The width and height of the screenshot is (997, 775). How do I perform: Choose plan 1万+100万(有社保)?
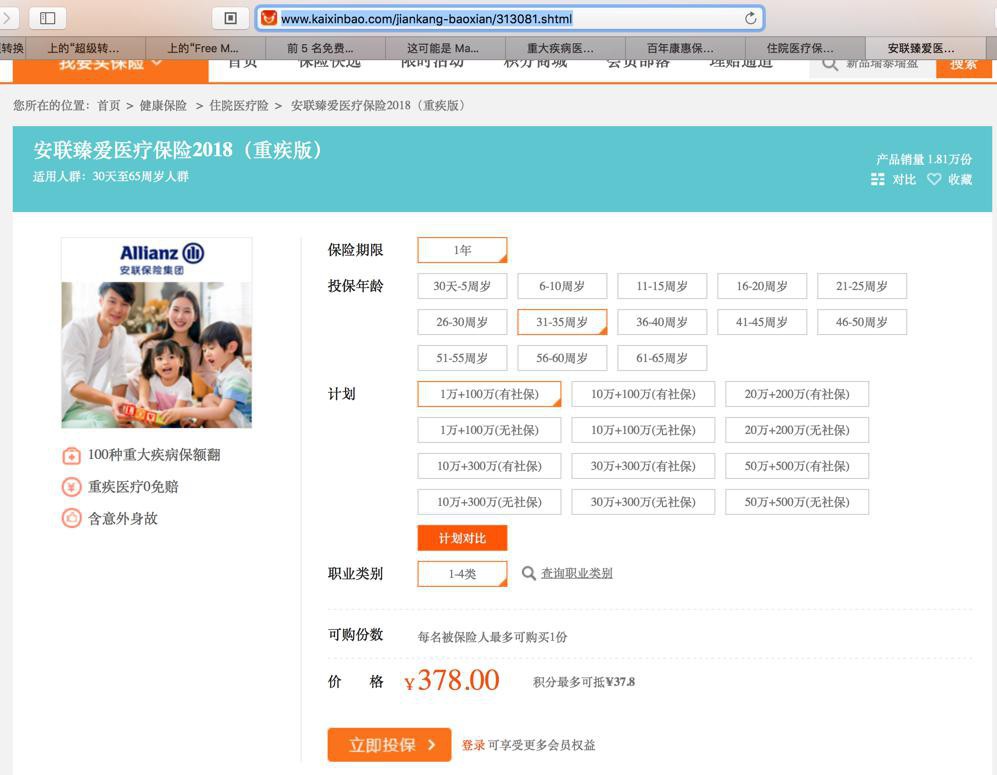(x=489, y=394)
